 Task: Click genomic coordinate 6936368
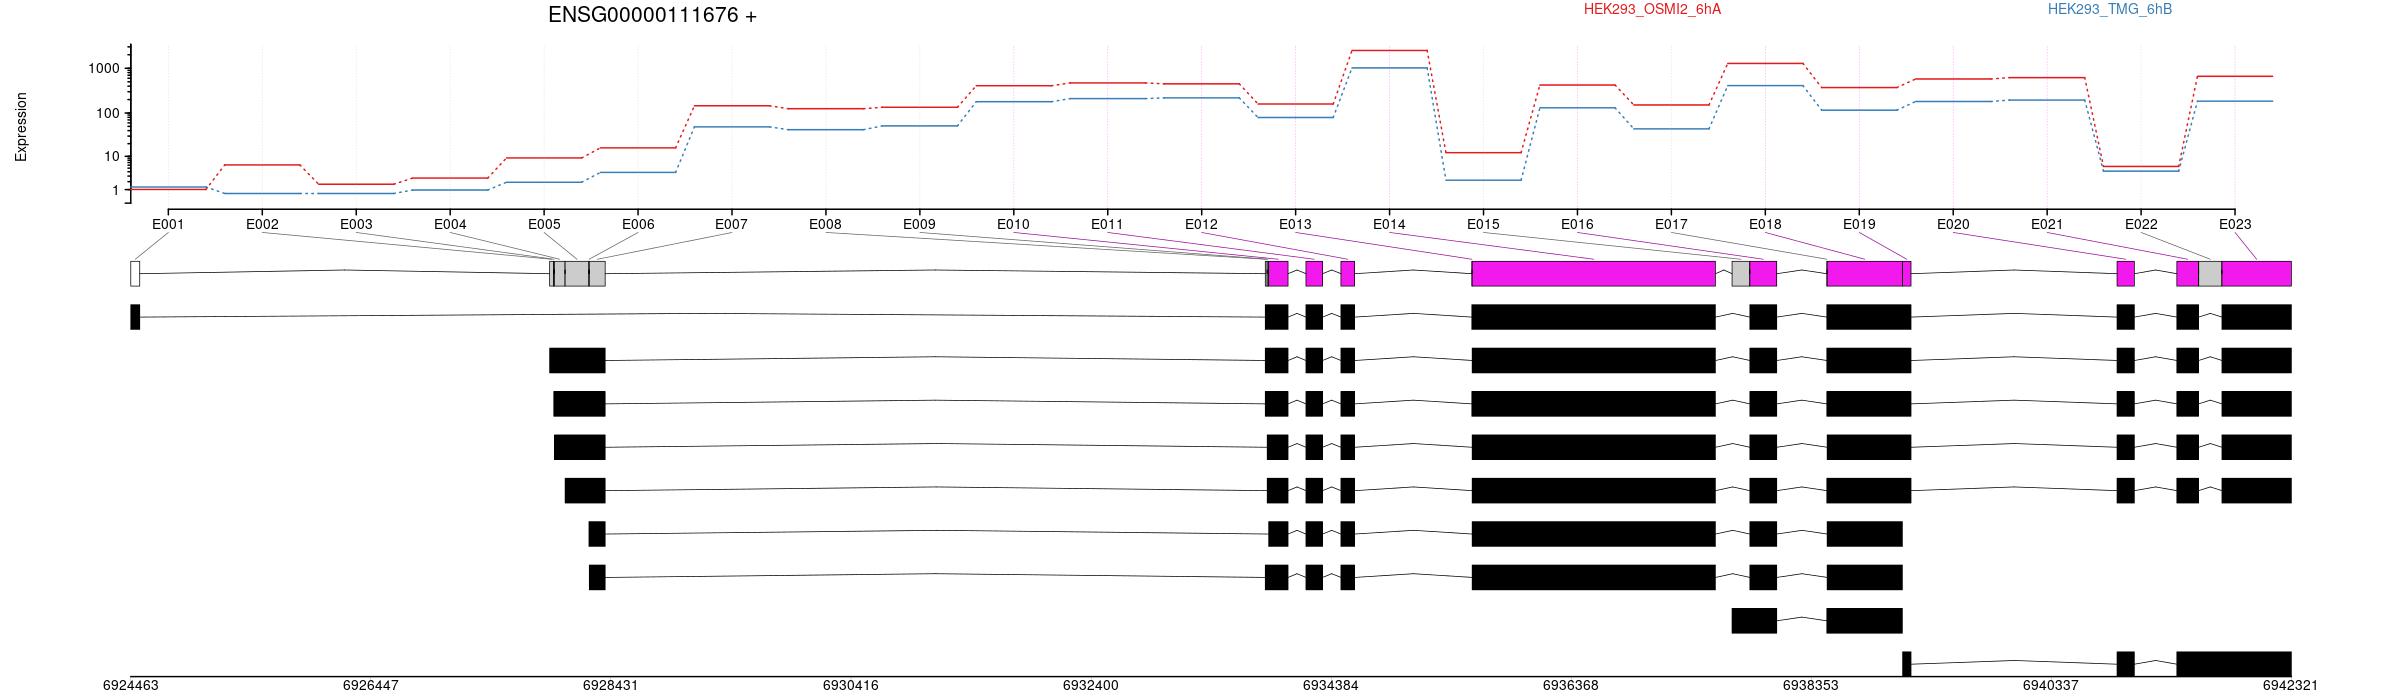click(1571, 686)
